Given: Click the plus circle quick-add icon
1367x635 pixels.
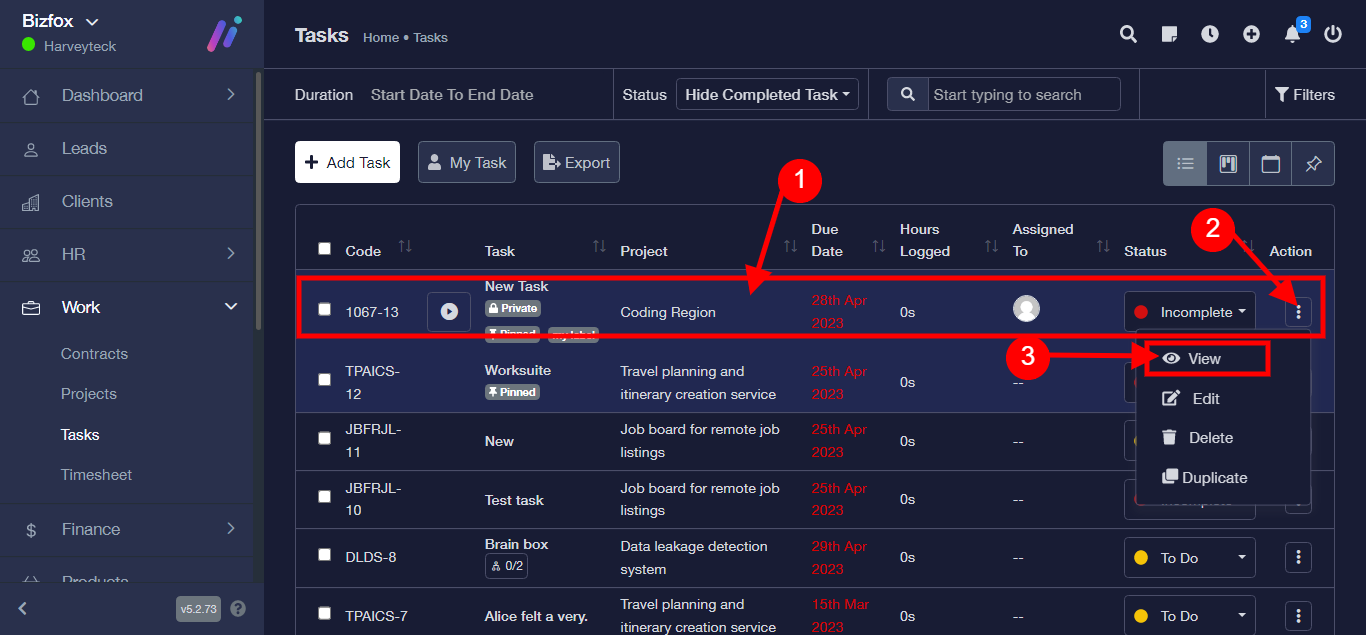Looking at the screenshot, I should (1251, 34).
